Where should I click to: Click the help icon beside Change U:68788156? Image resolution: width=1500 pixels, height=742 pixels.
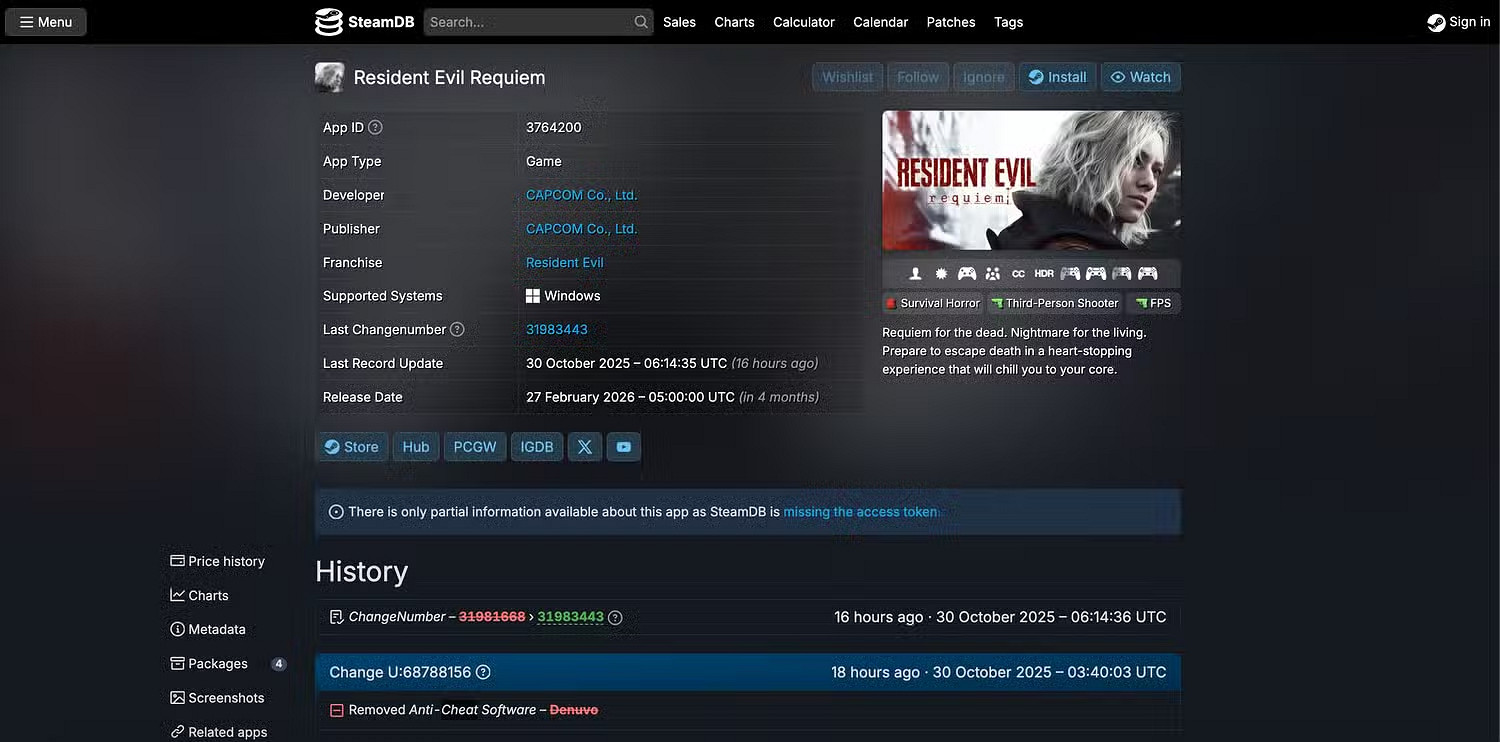(483, 672)
